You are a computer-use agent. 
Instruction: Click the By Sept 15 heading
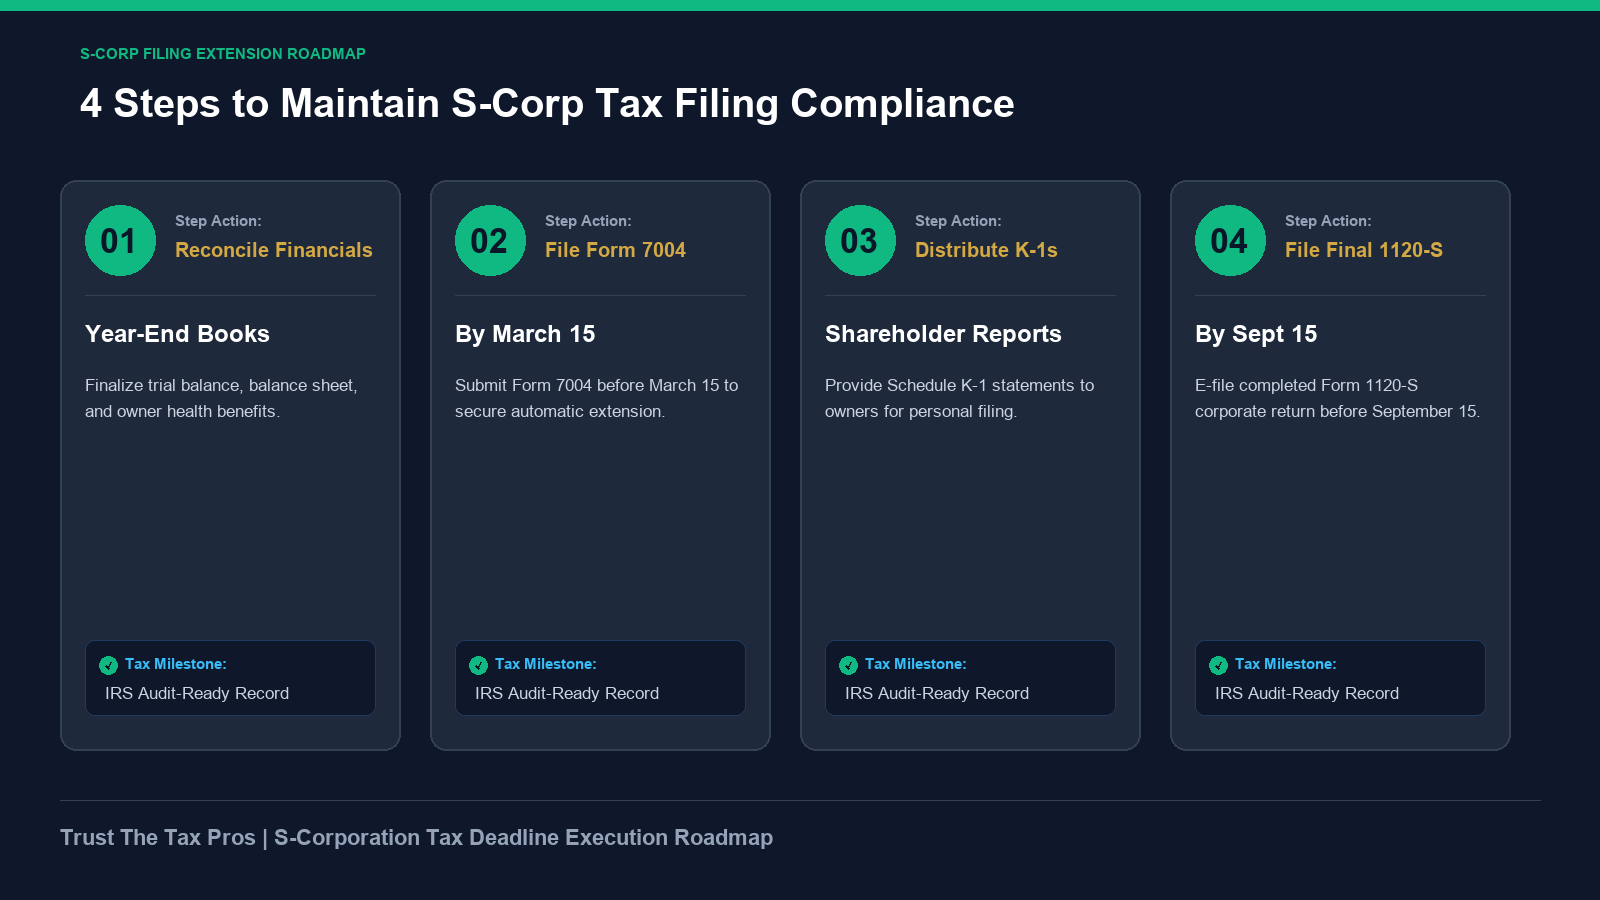[1256, 334]
